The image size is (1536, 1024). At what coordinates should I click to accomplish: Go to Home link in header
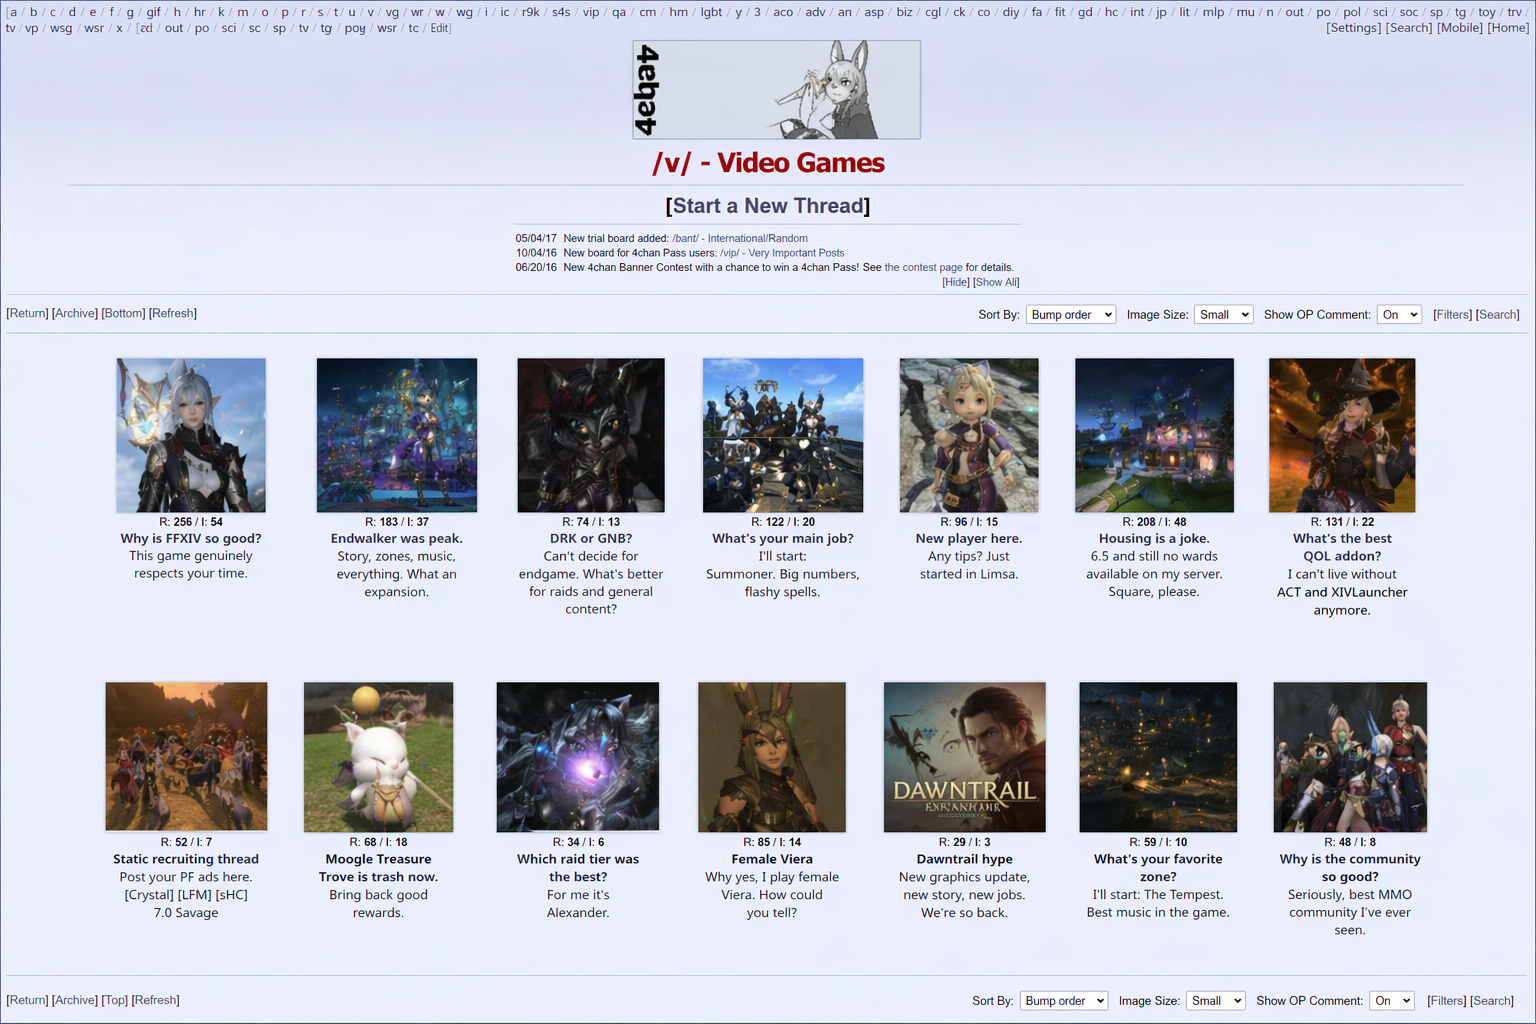pyautogui.click(x=1508, y=28)
